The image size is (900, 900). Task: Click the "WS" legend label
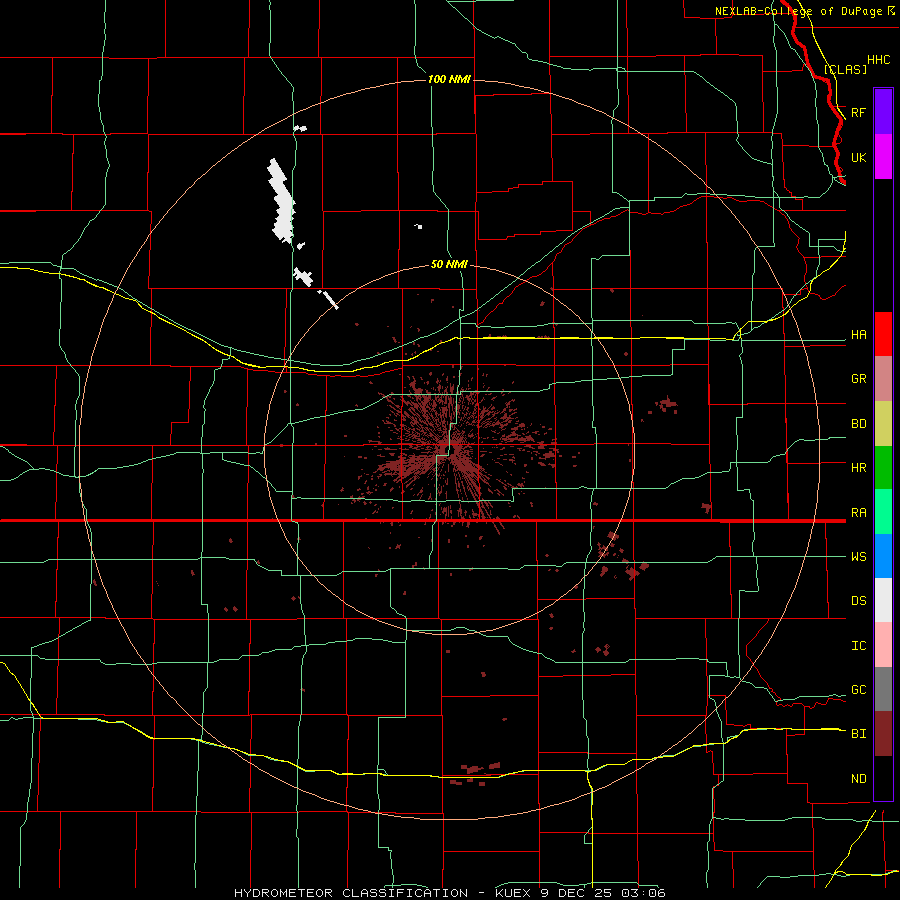(x=858, y=557)
